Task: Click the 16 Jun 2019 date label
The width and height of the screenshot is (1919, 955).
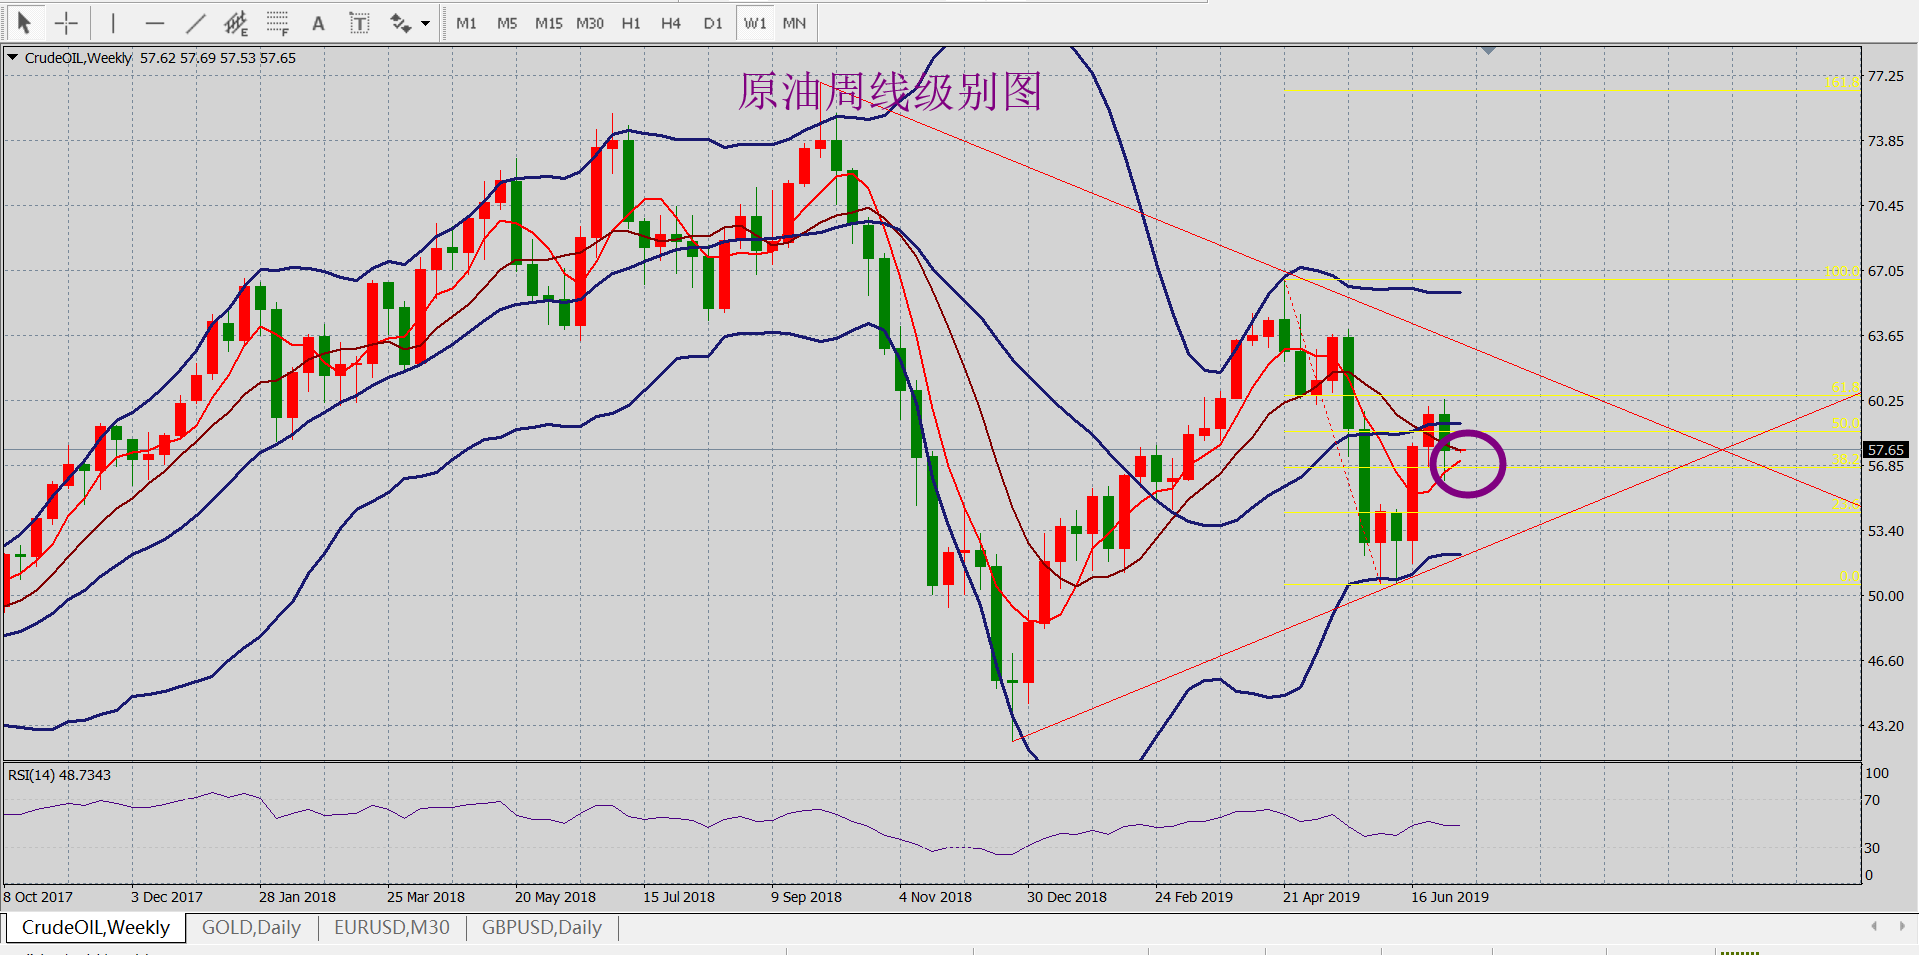Action: [1449, 897]
